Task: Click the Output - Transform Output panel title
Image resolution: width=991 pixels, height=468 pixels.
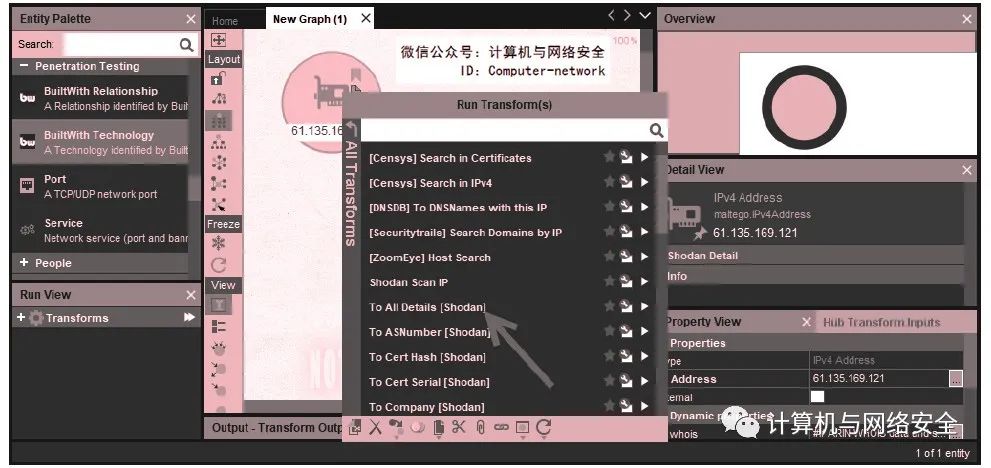Action: click(x=278, y=428)
